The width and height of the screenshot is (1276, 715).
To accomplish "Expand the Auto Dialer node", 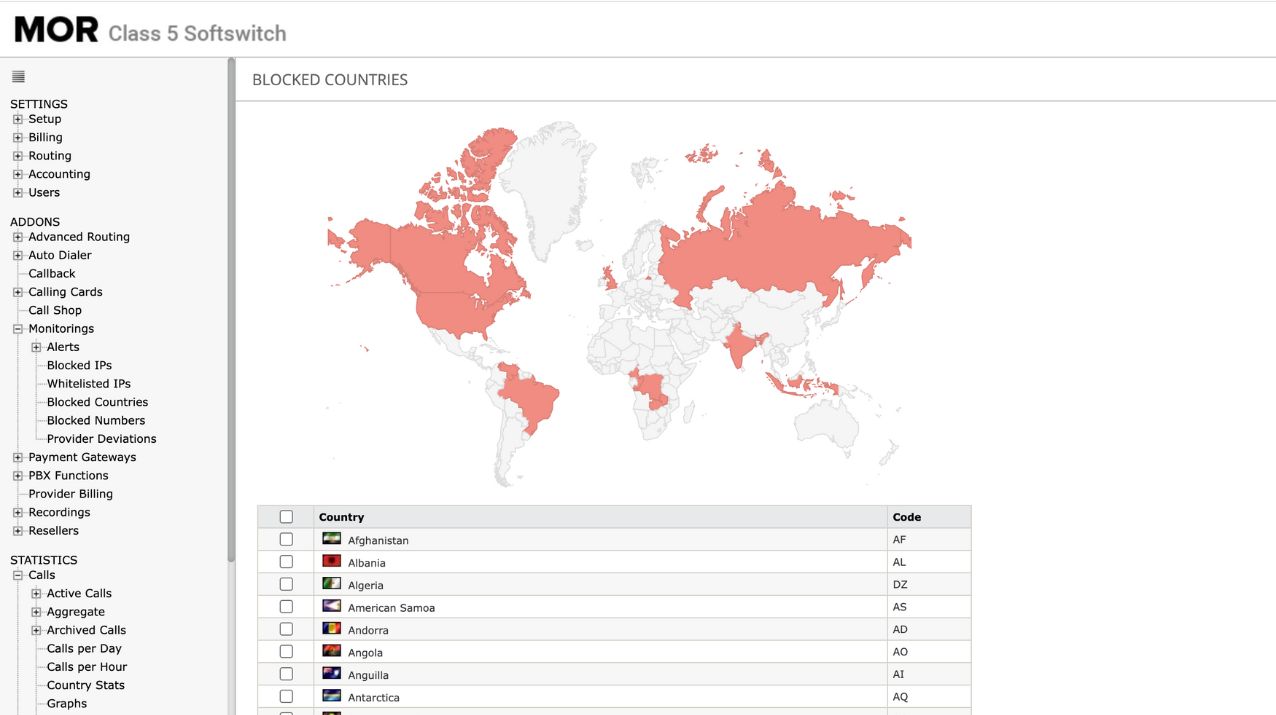I will (x=18, y=256).
